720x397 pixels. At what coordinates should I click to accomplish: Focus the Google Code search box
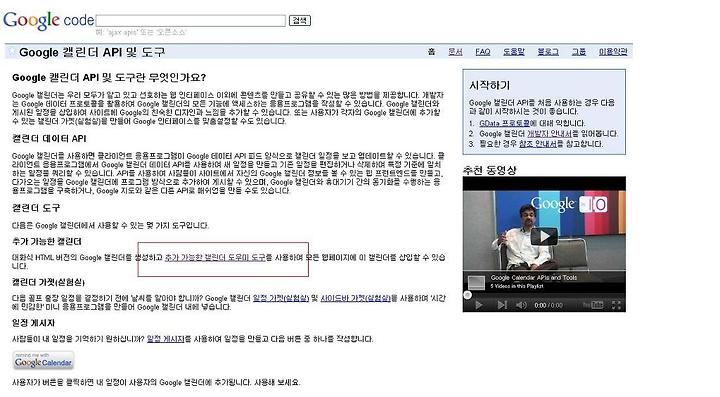point(191,21)
